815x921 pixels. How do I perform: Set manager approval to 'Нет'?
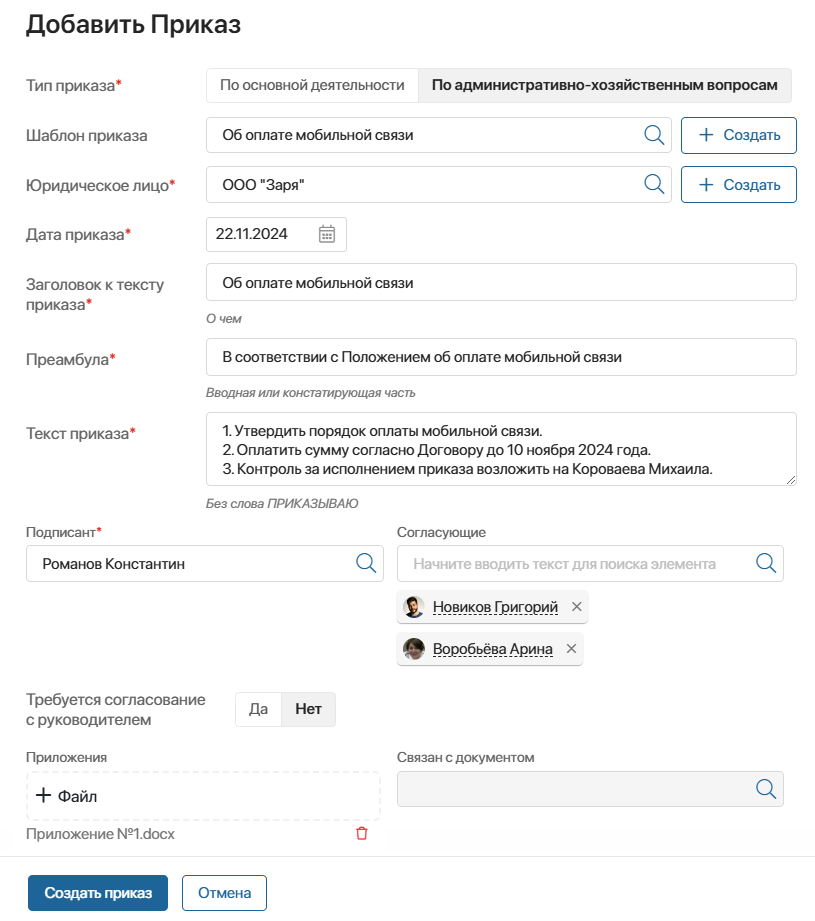point(308,709)
